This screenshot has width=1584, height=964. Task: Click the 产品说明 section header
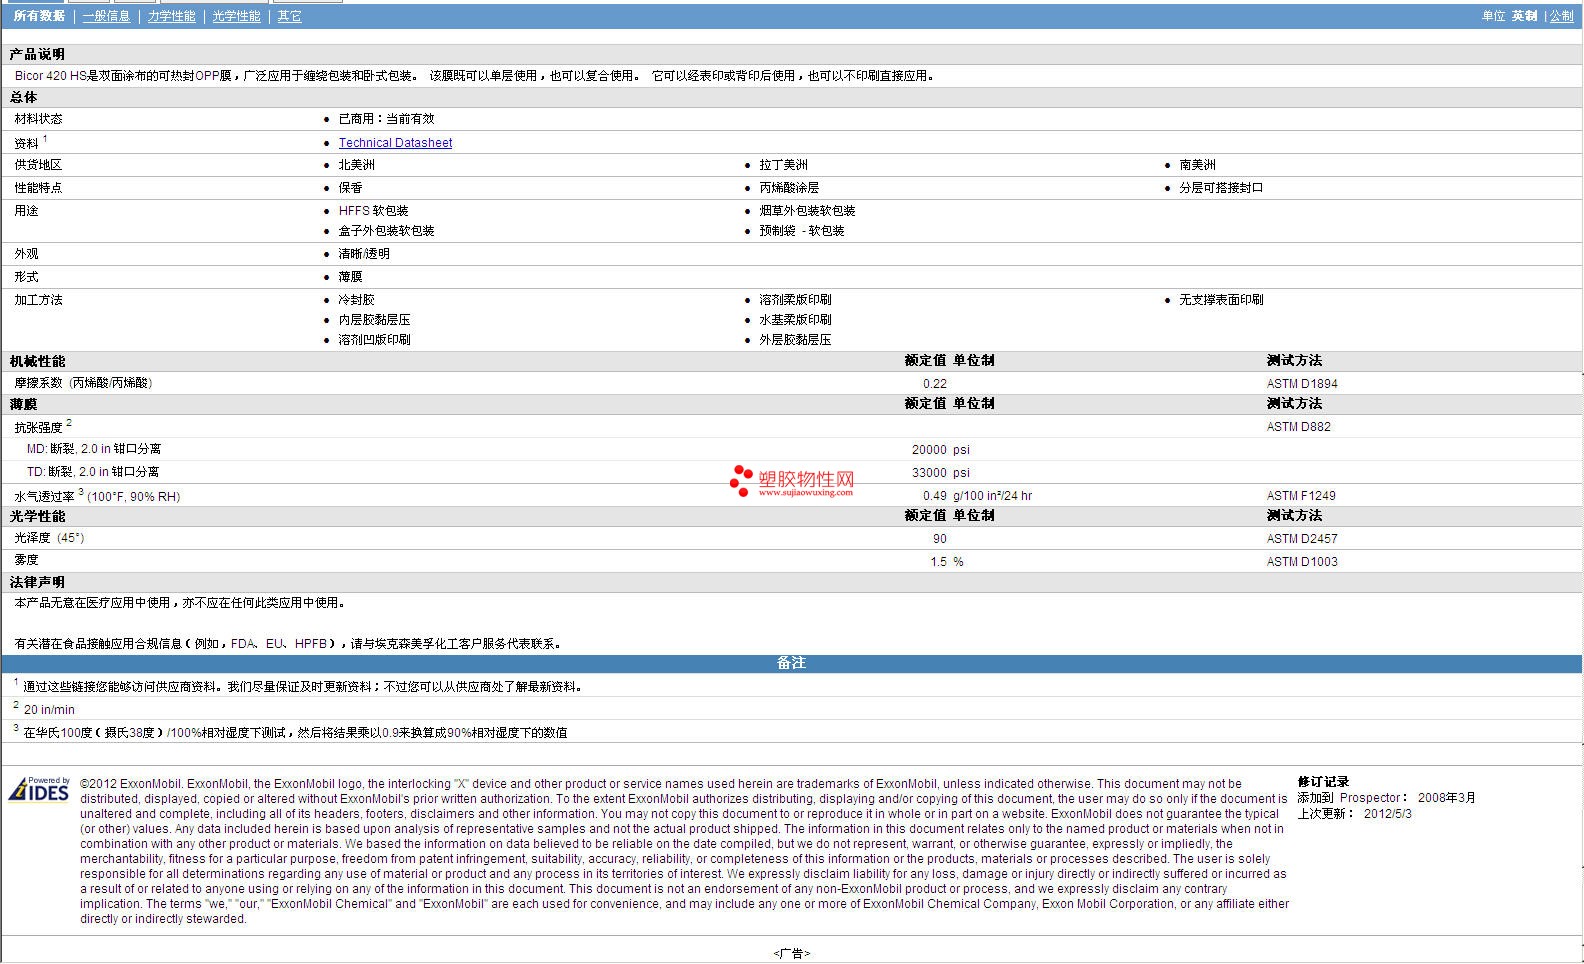point(37,54)
